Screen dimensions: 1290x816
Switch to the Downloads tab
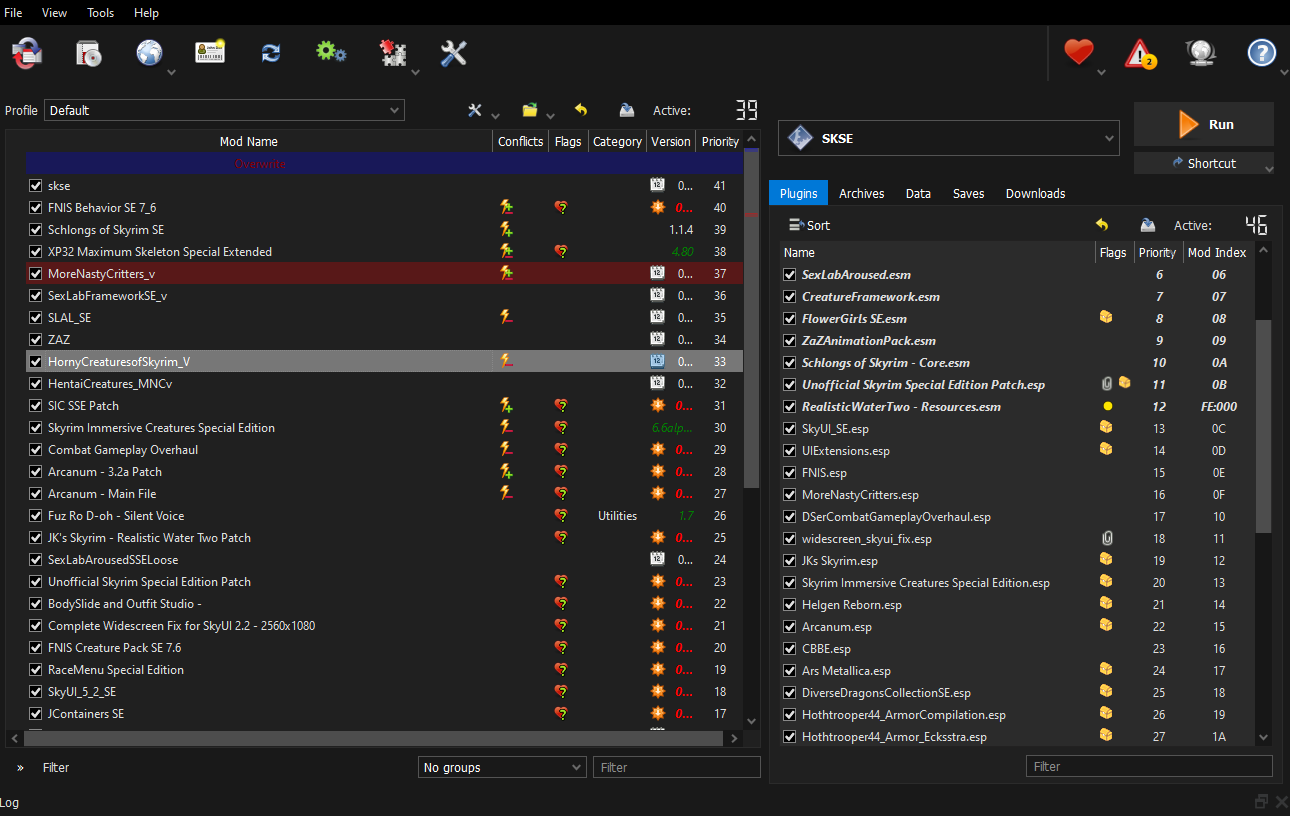[x=1035, y=193]
